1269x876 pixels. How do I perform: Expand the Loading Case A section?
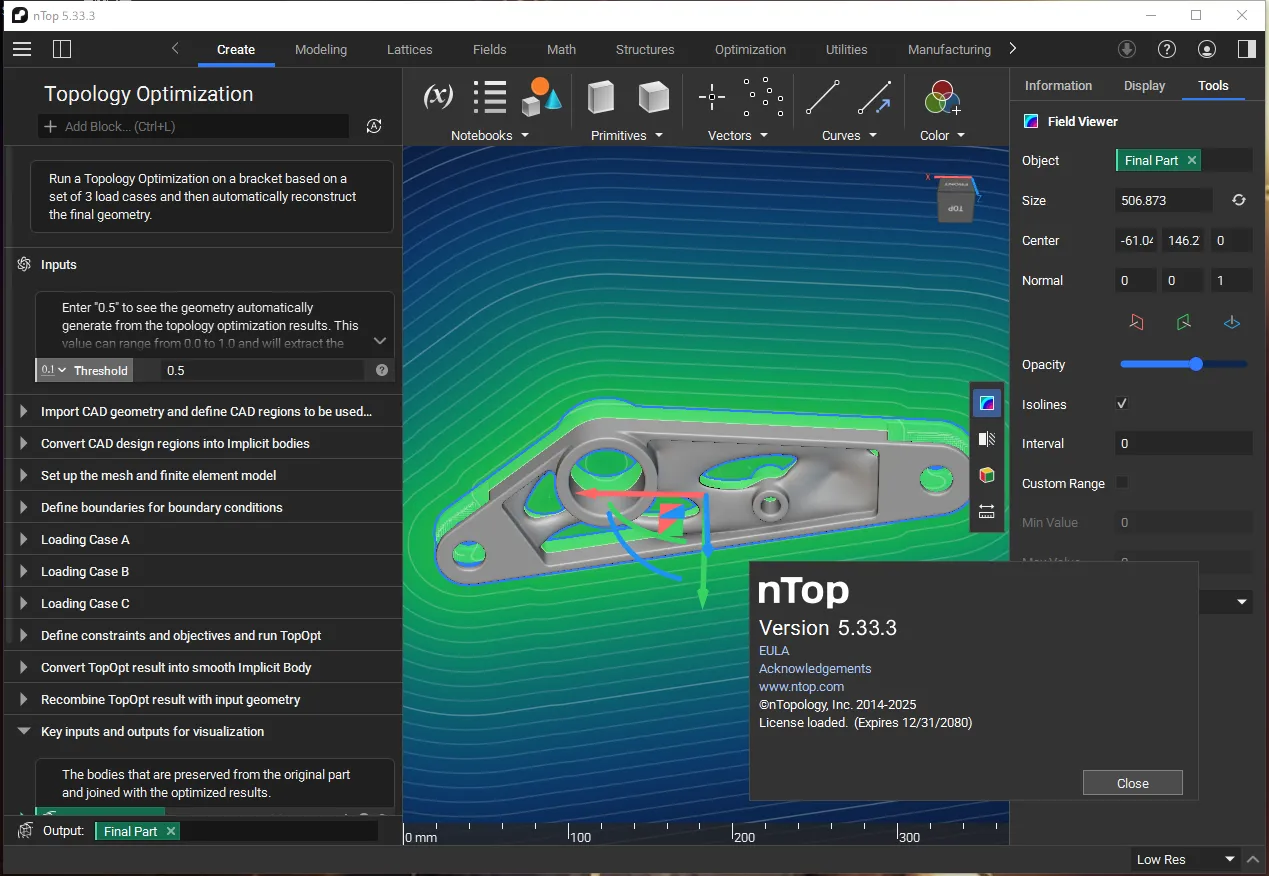pyautogui.click(x=23, y=539)
